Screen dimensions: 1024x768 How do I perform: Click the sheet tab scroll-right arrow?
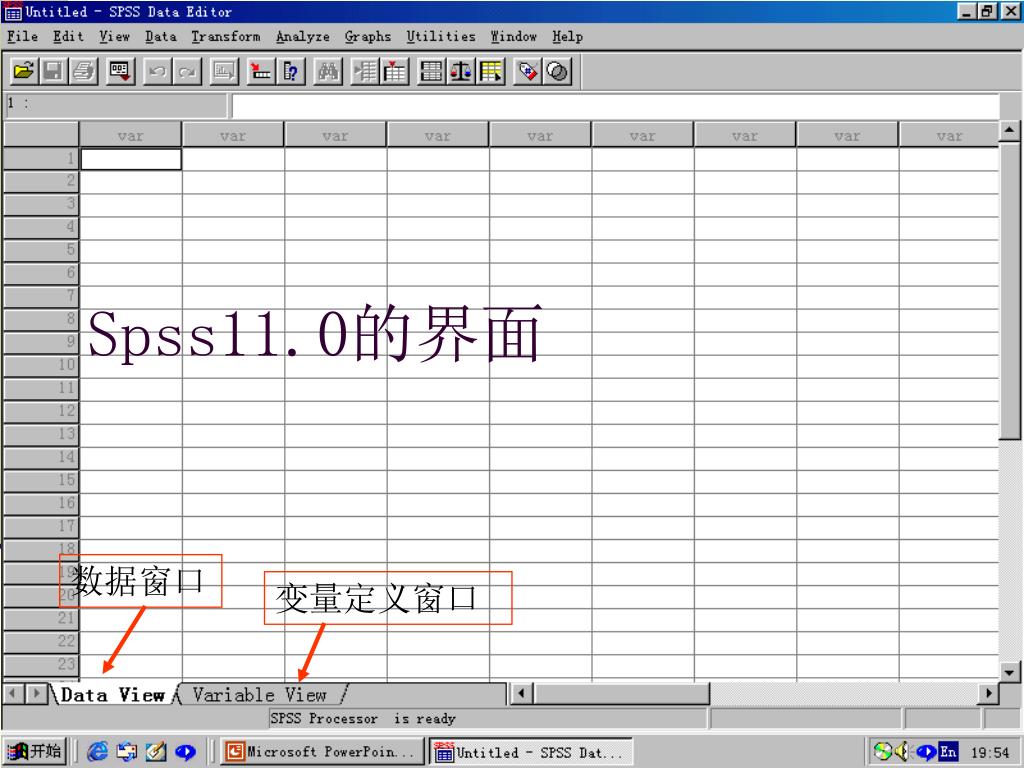(37, 693)
